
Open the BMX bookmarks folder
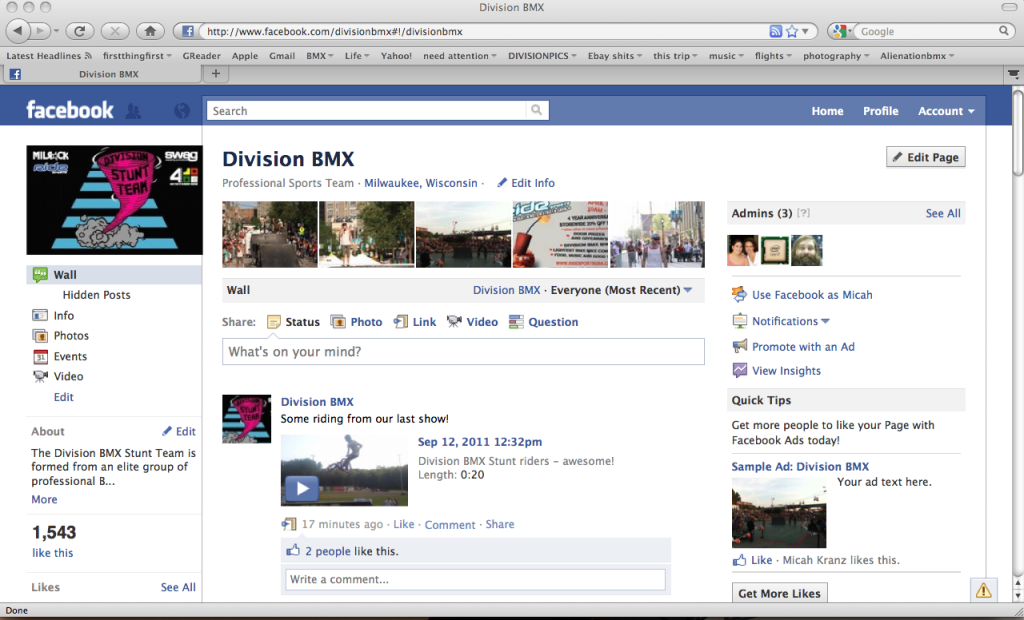click(x=320, y=56)
